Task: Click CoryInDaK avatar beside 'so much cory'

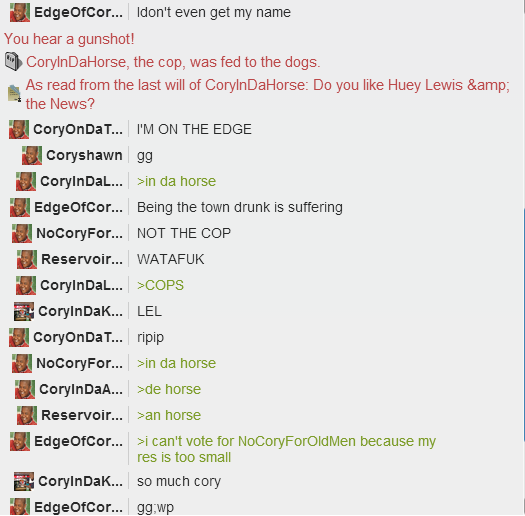Action: pyautogui.click(x=24, y=481)
